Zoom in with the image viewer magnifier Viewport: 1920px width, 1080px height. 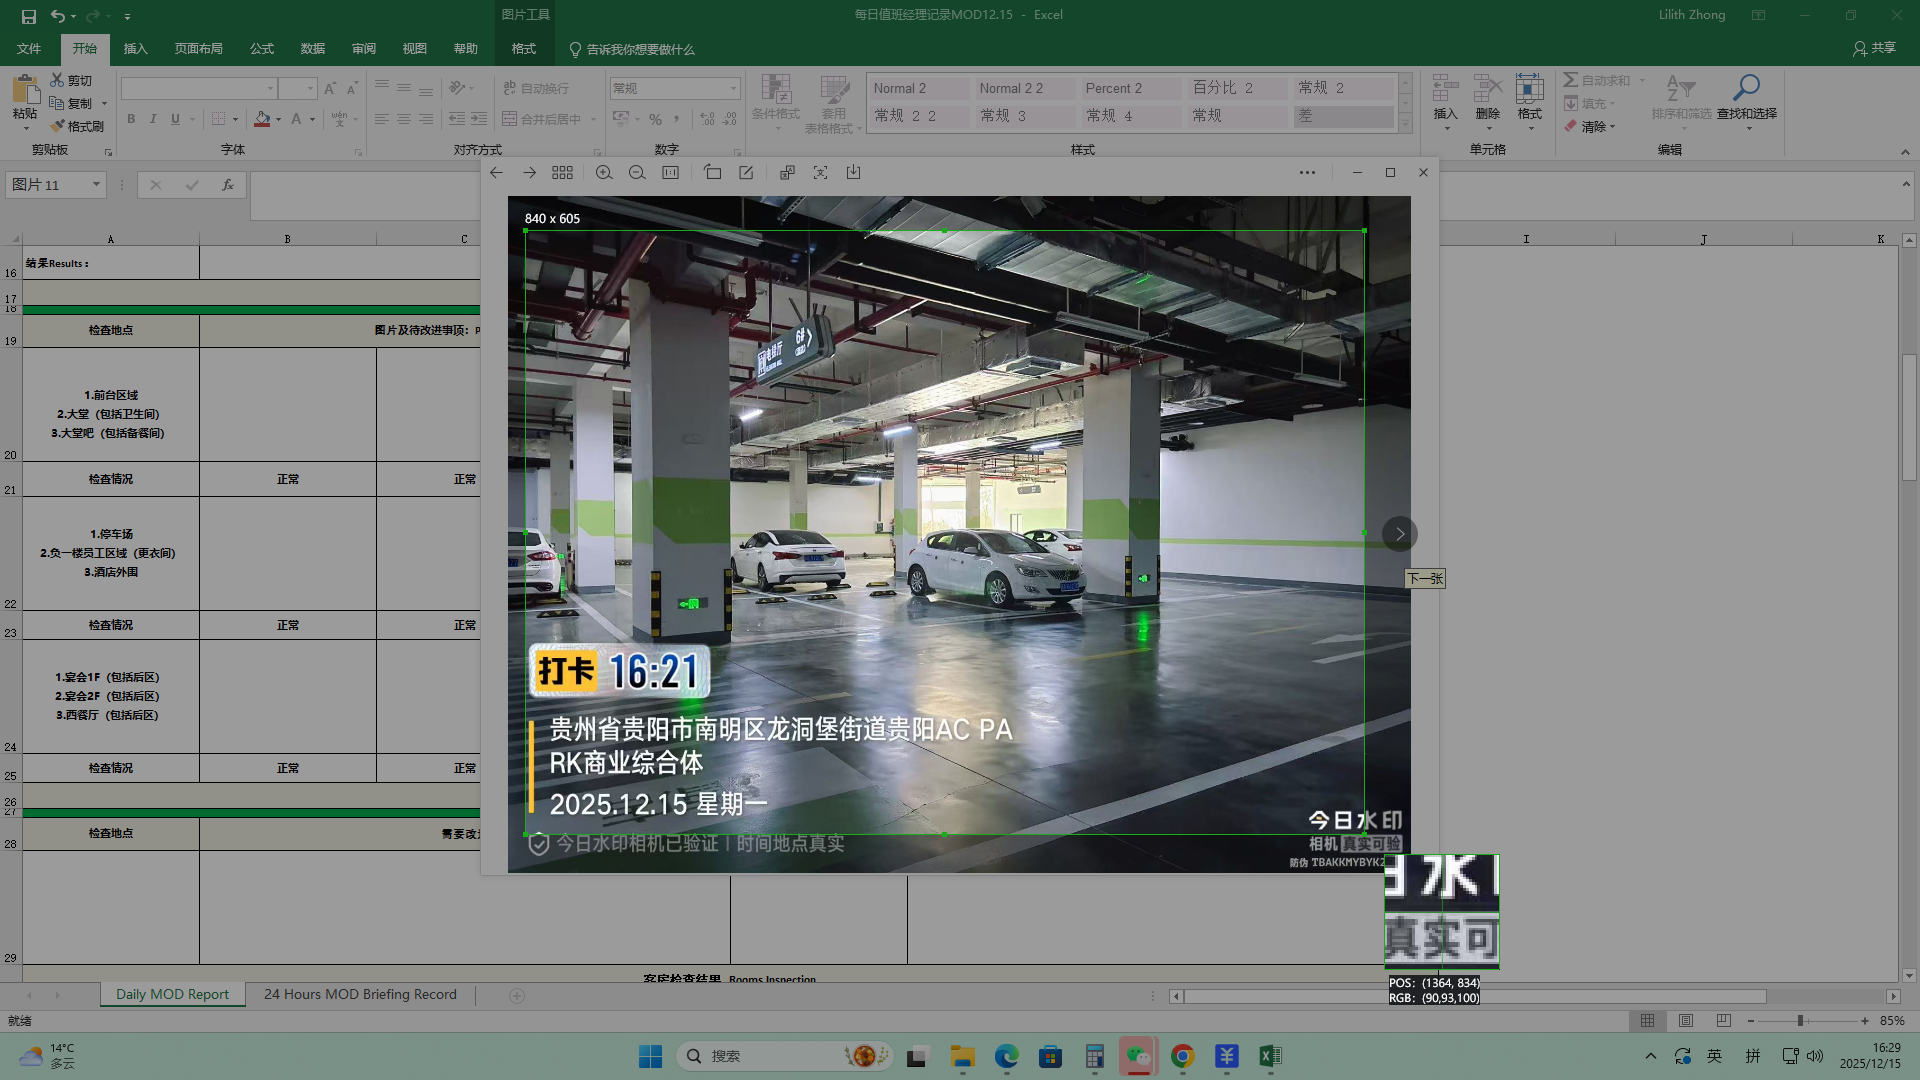(x=603, y=173)
